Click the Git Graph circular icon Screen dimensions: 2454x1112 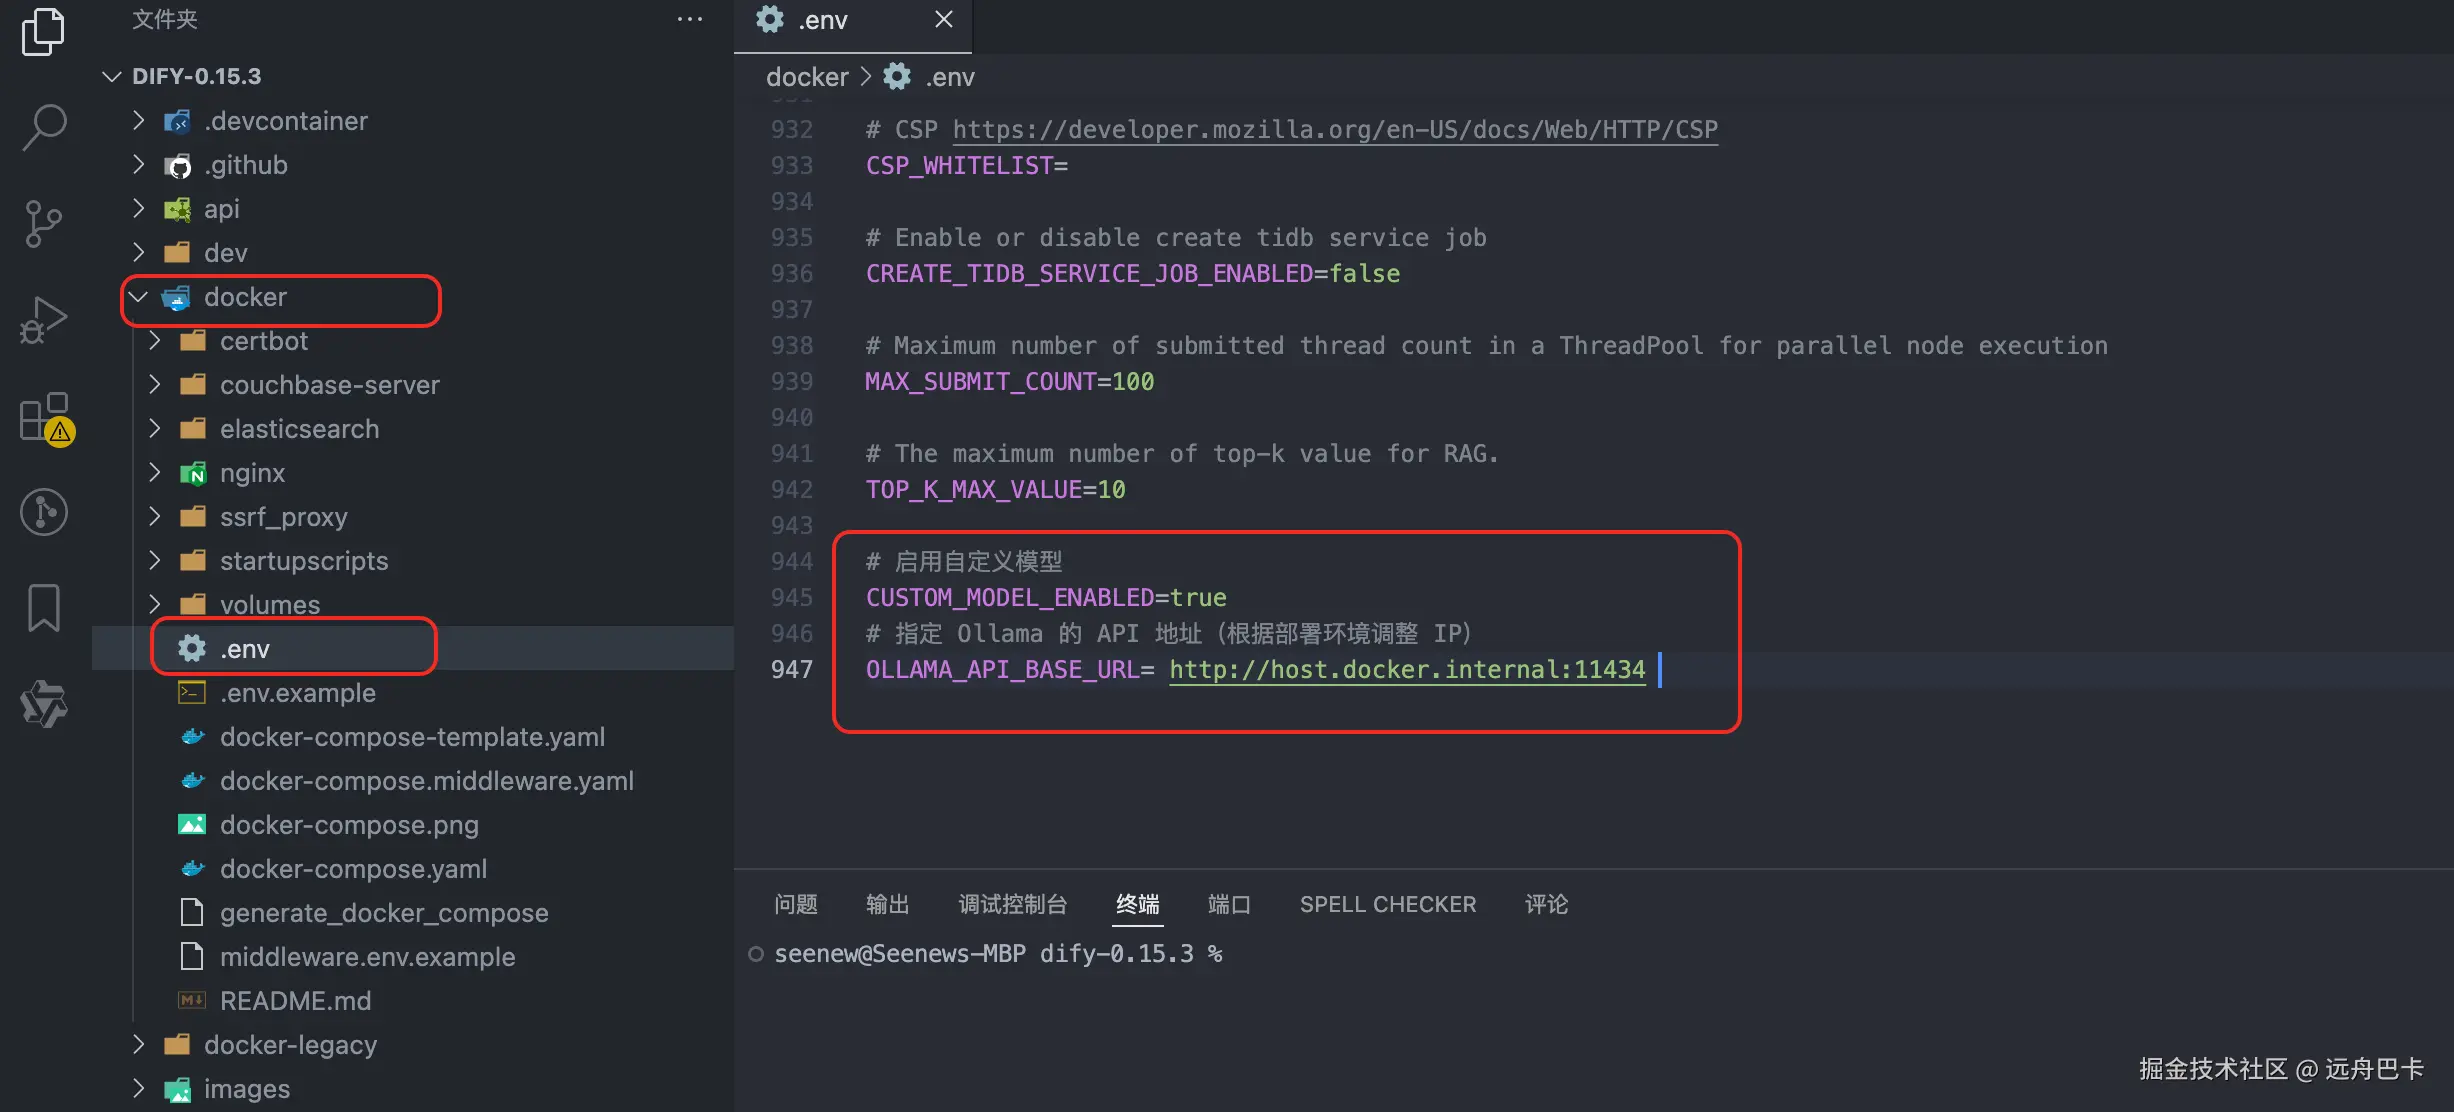click(x=43, y=512)
